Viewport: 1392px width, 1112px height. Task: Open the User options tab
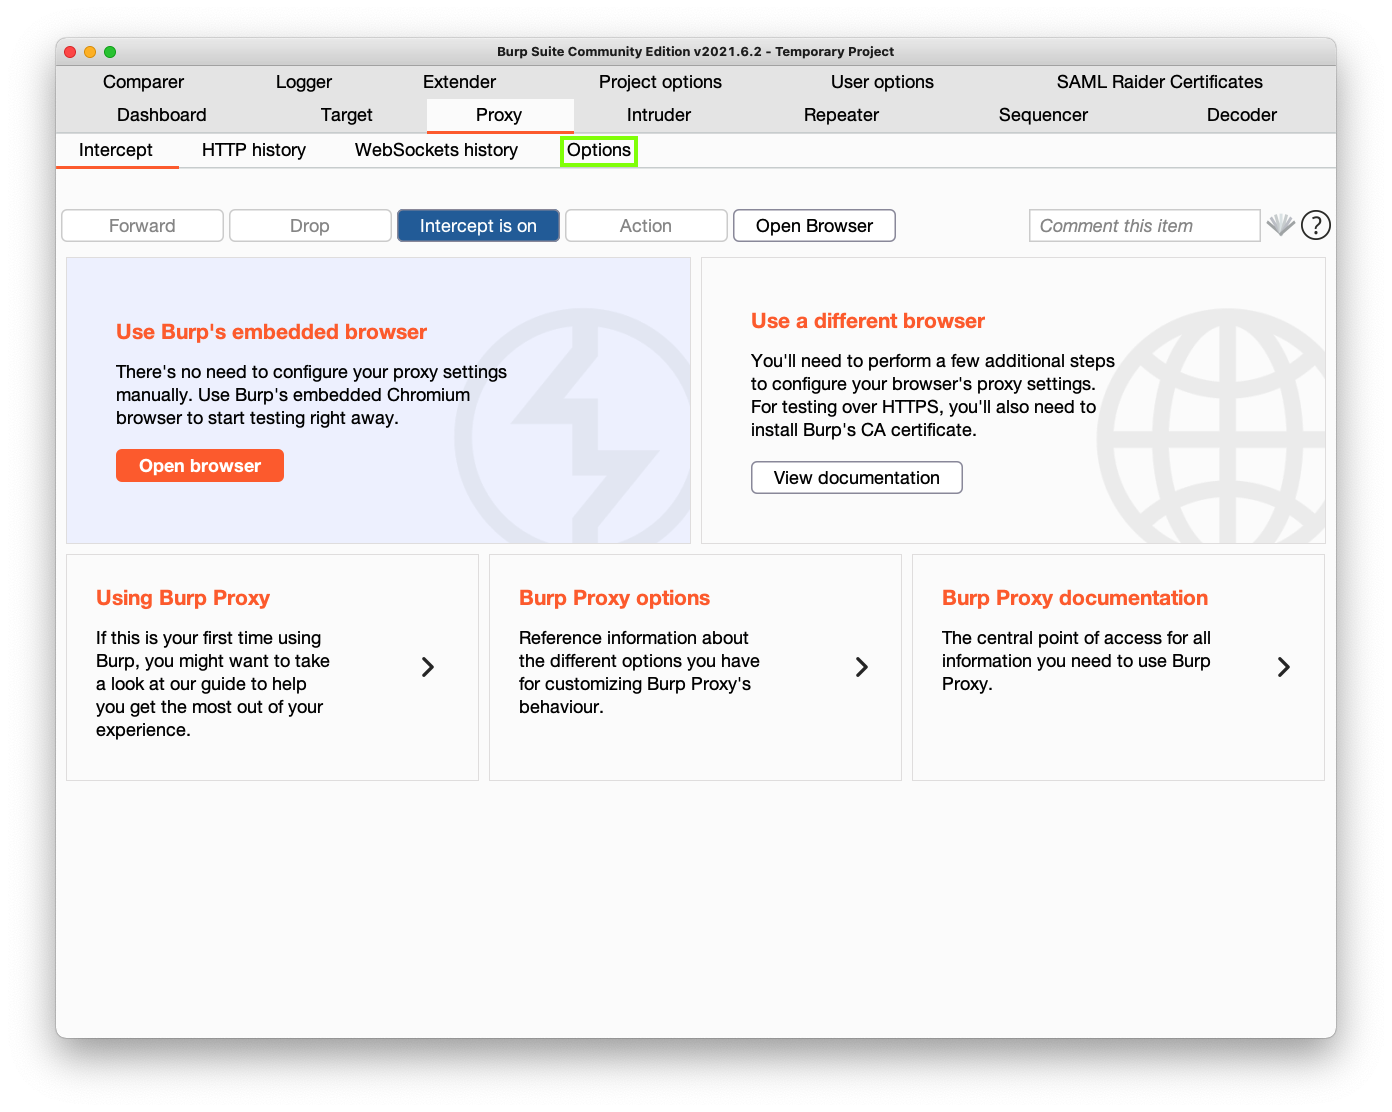pos(882,82)
